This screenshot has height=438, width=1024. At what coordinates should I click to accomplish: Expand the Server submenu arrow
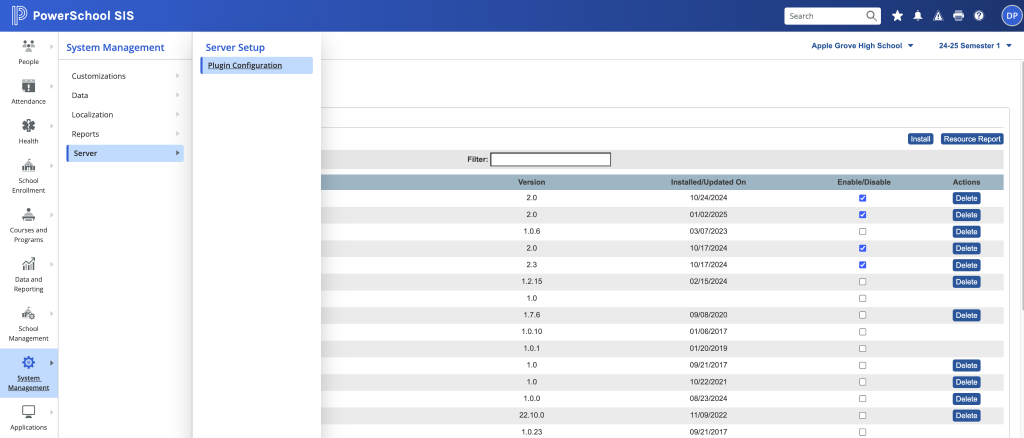coord(178,153)
